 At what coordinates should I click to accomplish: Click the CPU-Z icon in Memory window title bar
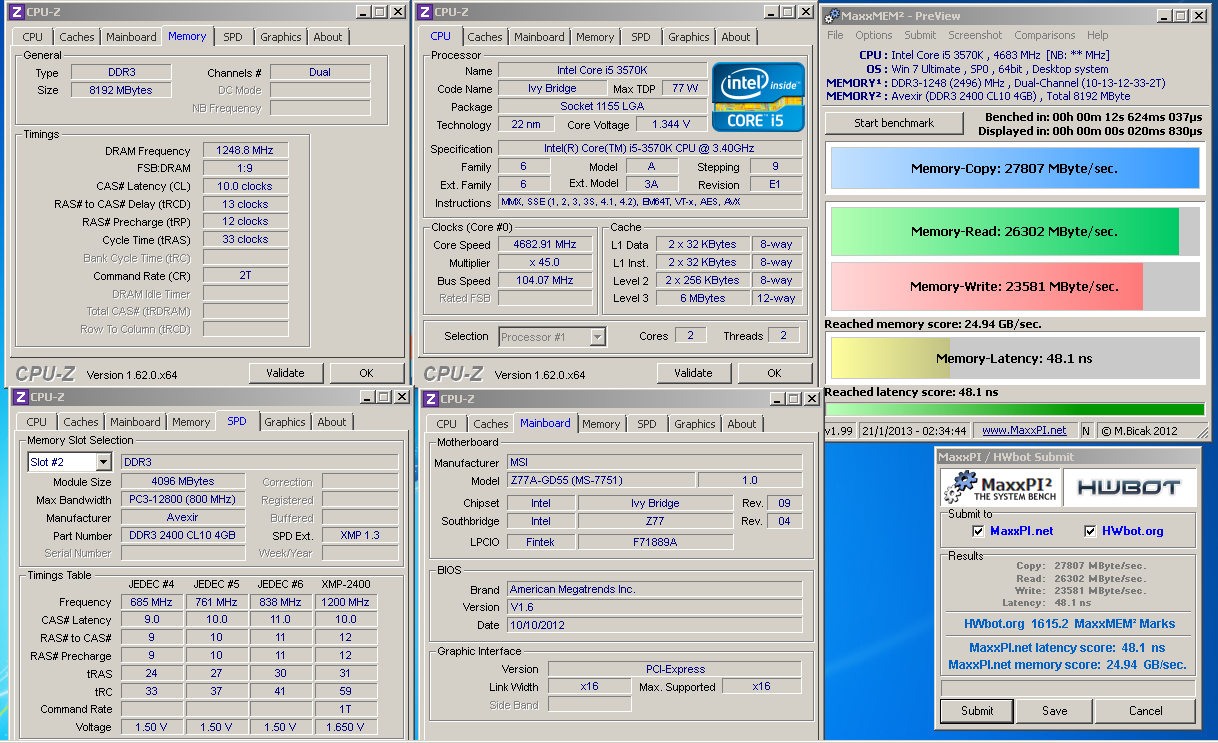(x=19, y=12)
